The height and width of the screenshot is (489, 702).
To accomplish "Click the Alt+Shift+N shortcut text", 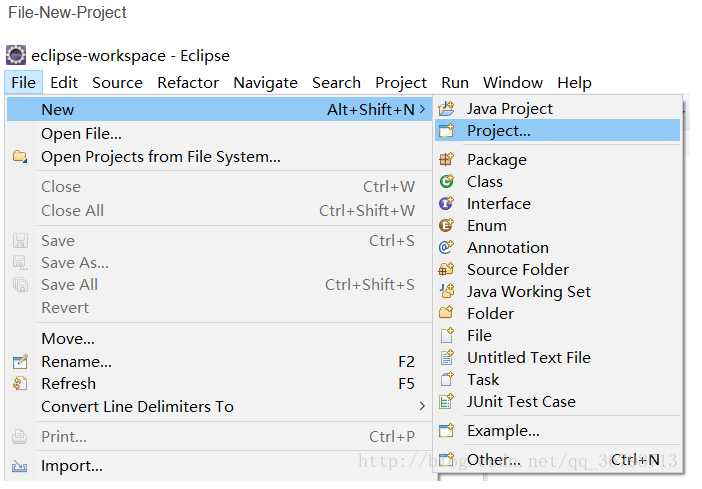I will (371, 109).
